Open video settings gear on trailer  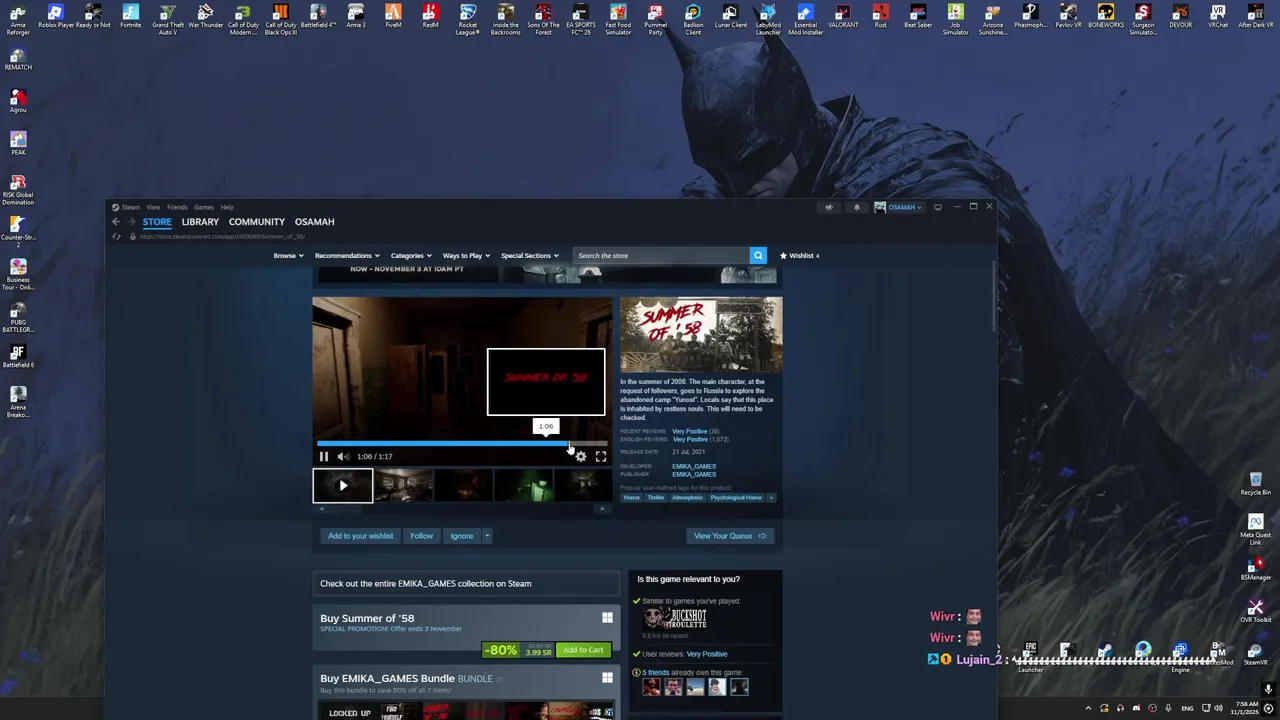click(x=581, y=456)
